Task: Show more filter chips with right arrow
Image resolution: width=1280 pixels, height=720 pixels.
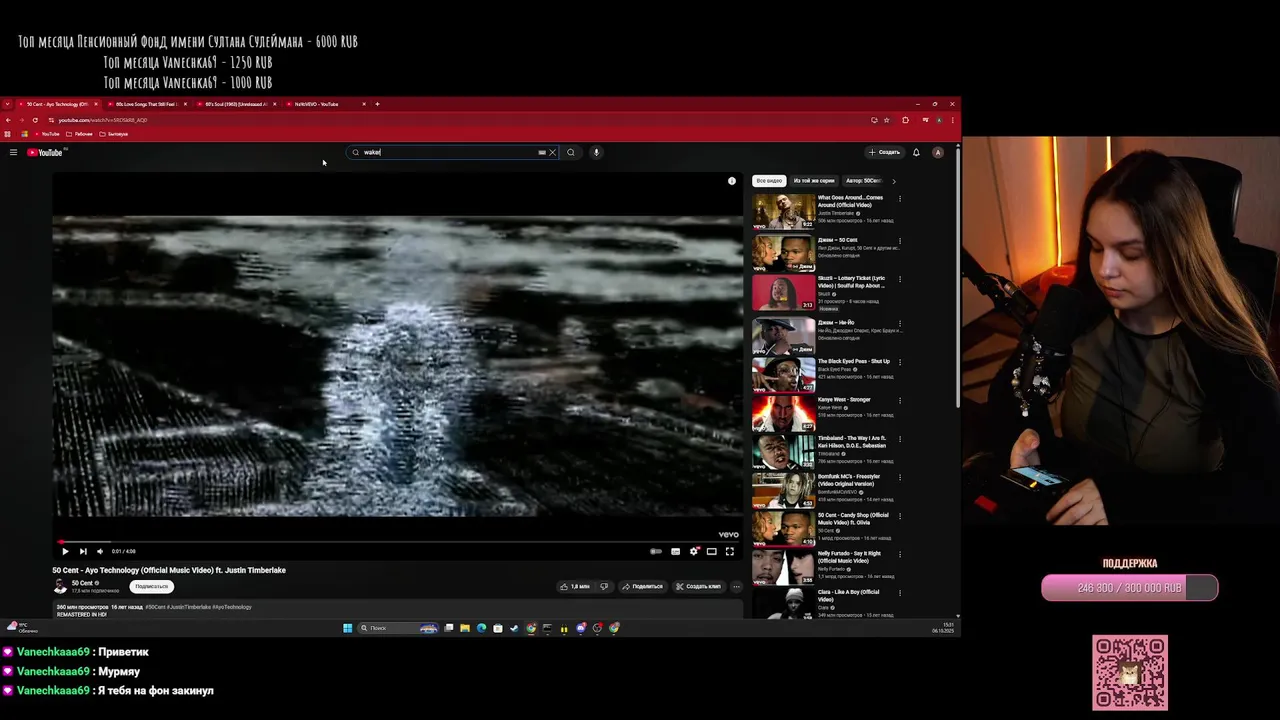Action: 894,181
